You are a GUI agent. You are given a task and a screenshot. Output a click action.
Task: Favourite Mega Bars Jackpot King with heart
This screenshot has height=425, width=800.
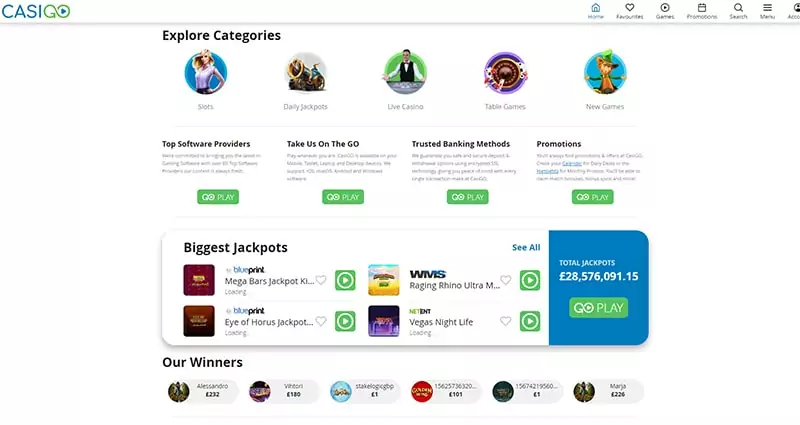click(320, 280)
